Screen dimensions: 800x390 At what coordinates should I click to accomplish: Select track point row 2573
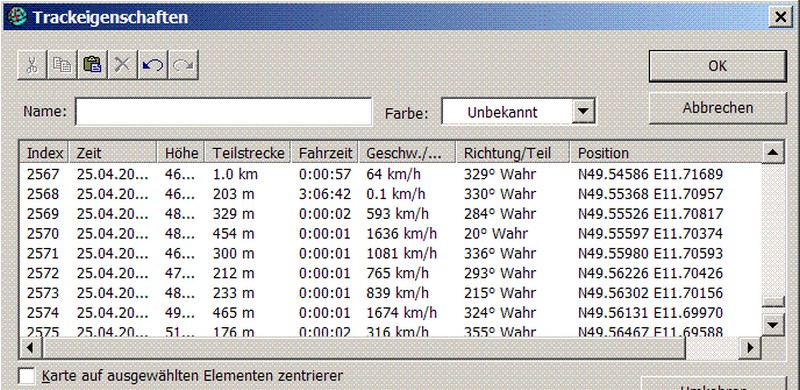pyautogui.click(x=391, y=294)
